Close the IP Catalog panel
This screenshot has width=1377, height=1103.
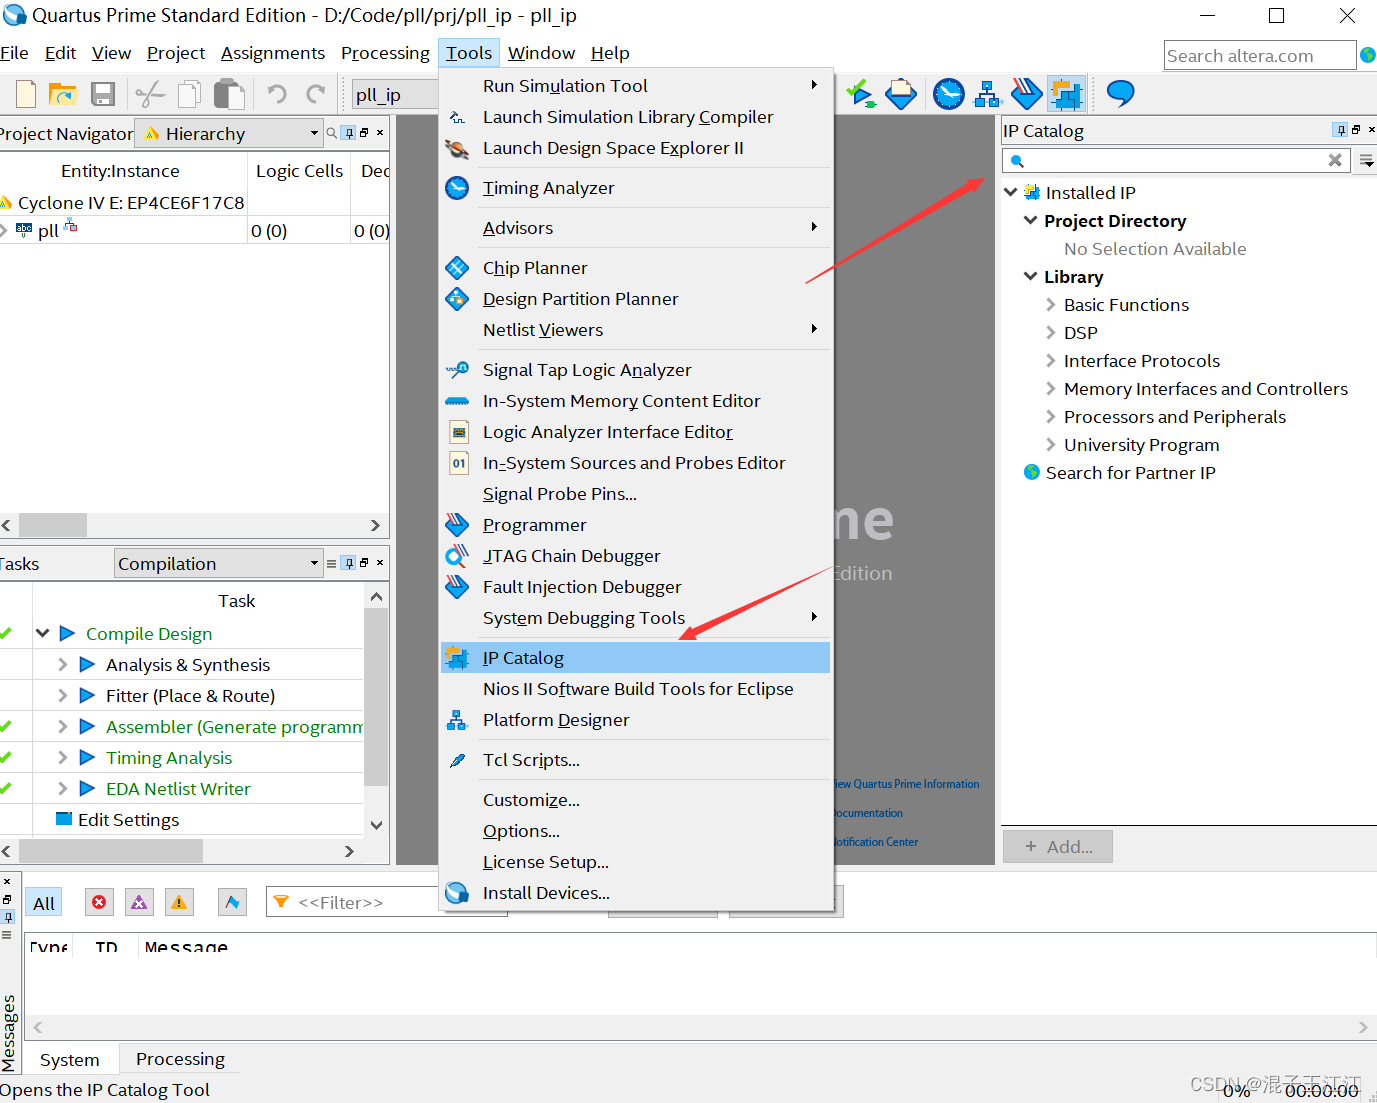click(1371, 130)
